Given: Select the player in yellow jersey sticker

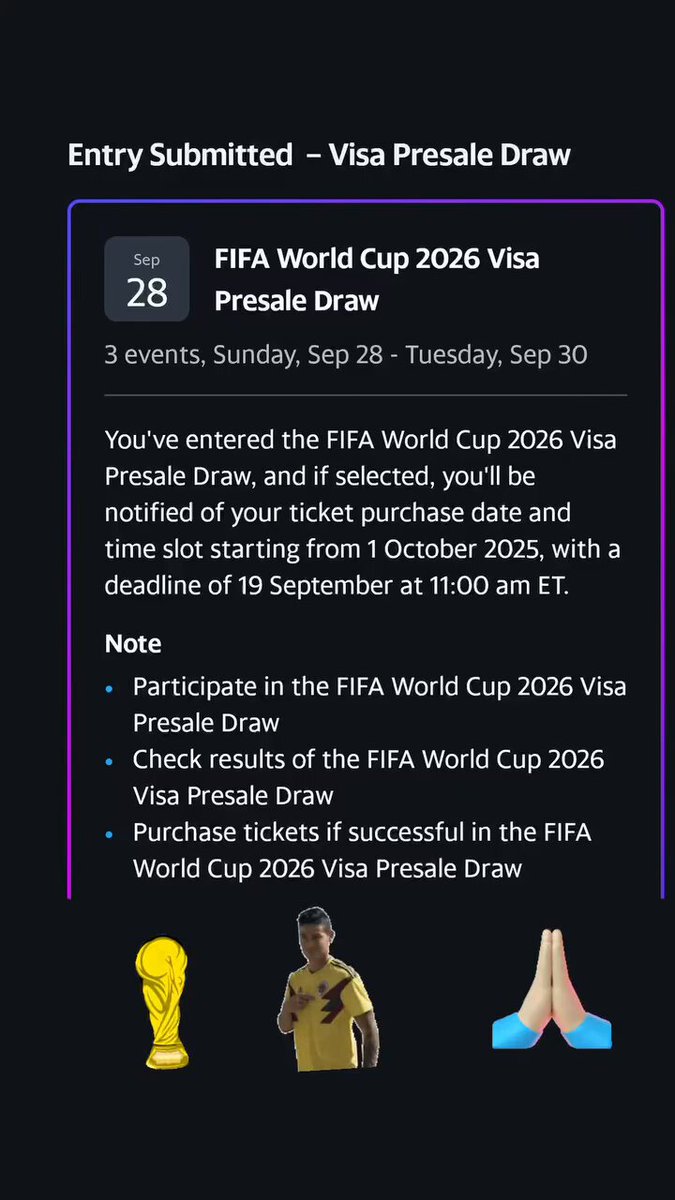Looking at the screenshot, I should (x=326, y=990).
